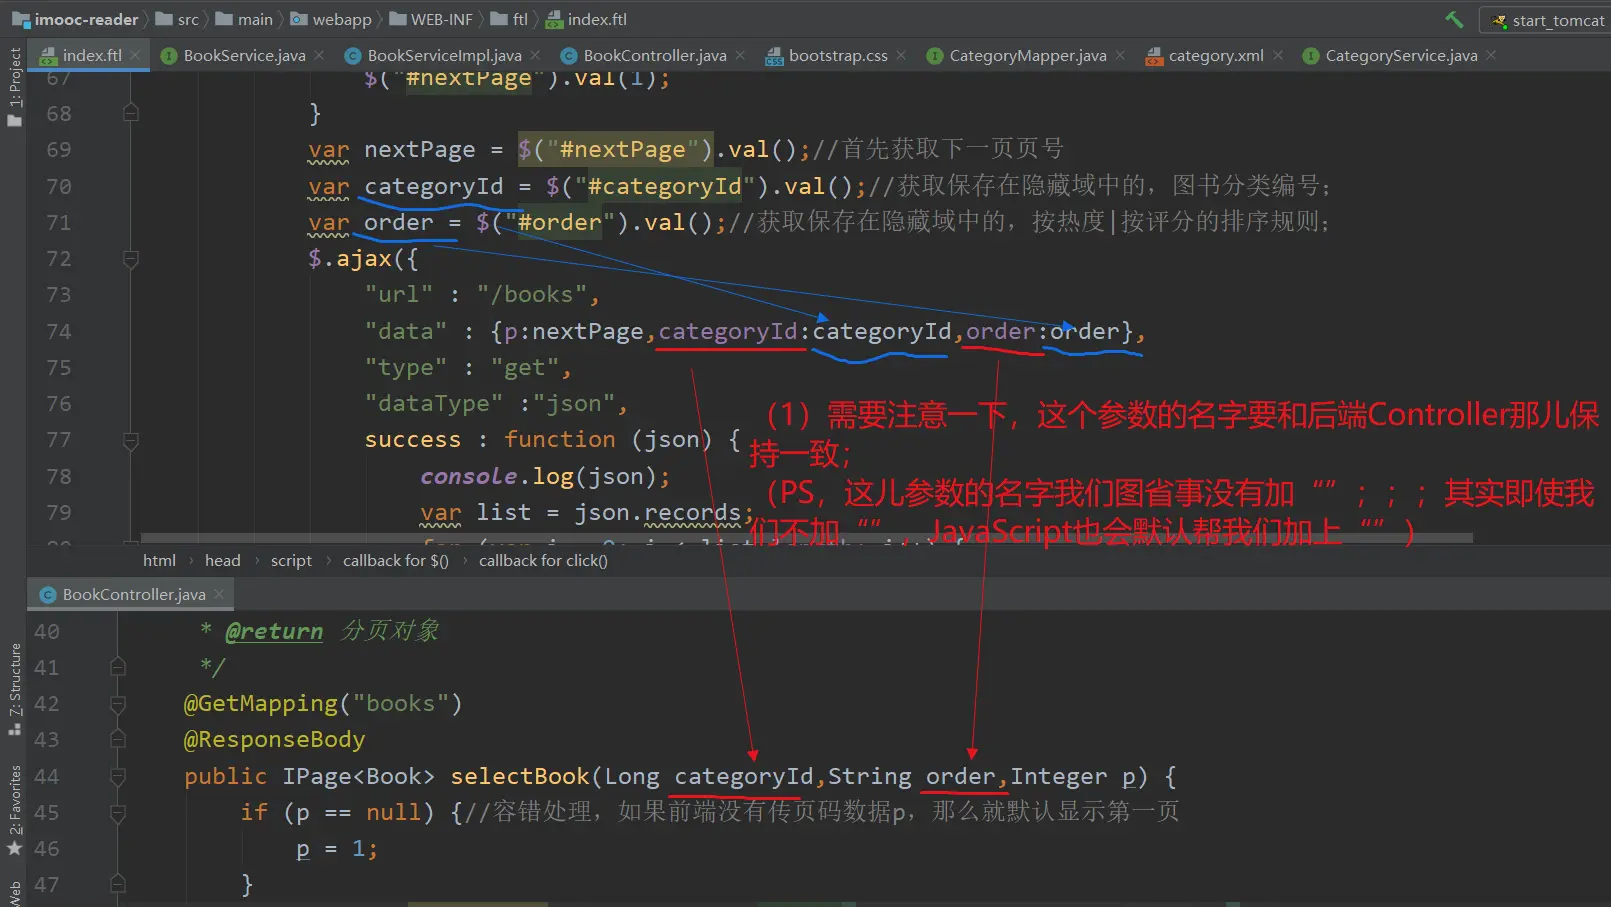Click the "#nextPage" selector on line 69
Image resolution: width=1611 pixels, height=907 pixels.
623,150
